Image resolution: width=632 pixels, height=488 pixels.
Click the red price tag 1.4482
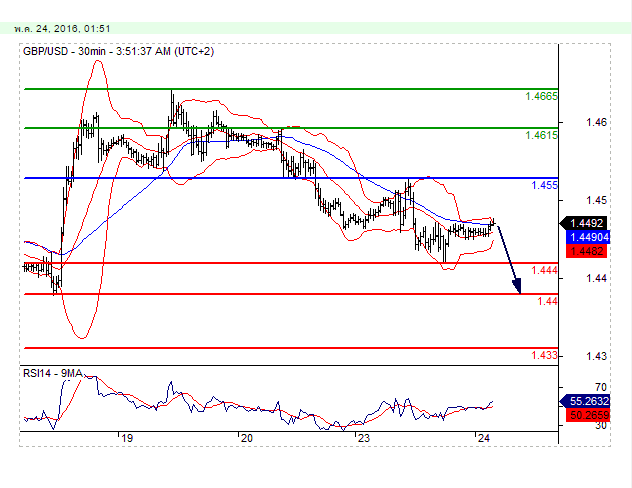(586, 251)
